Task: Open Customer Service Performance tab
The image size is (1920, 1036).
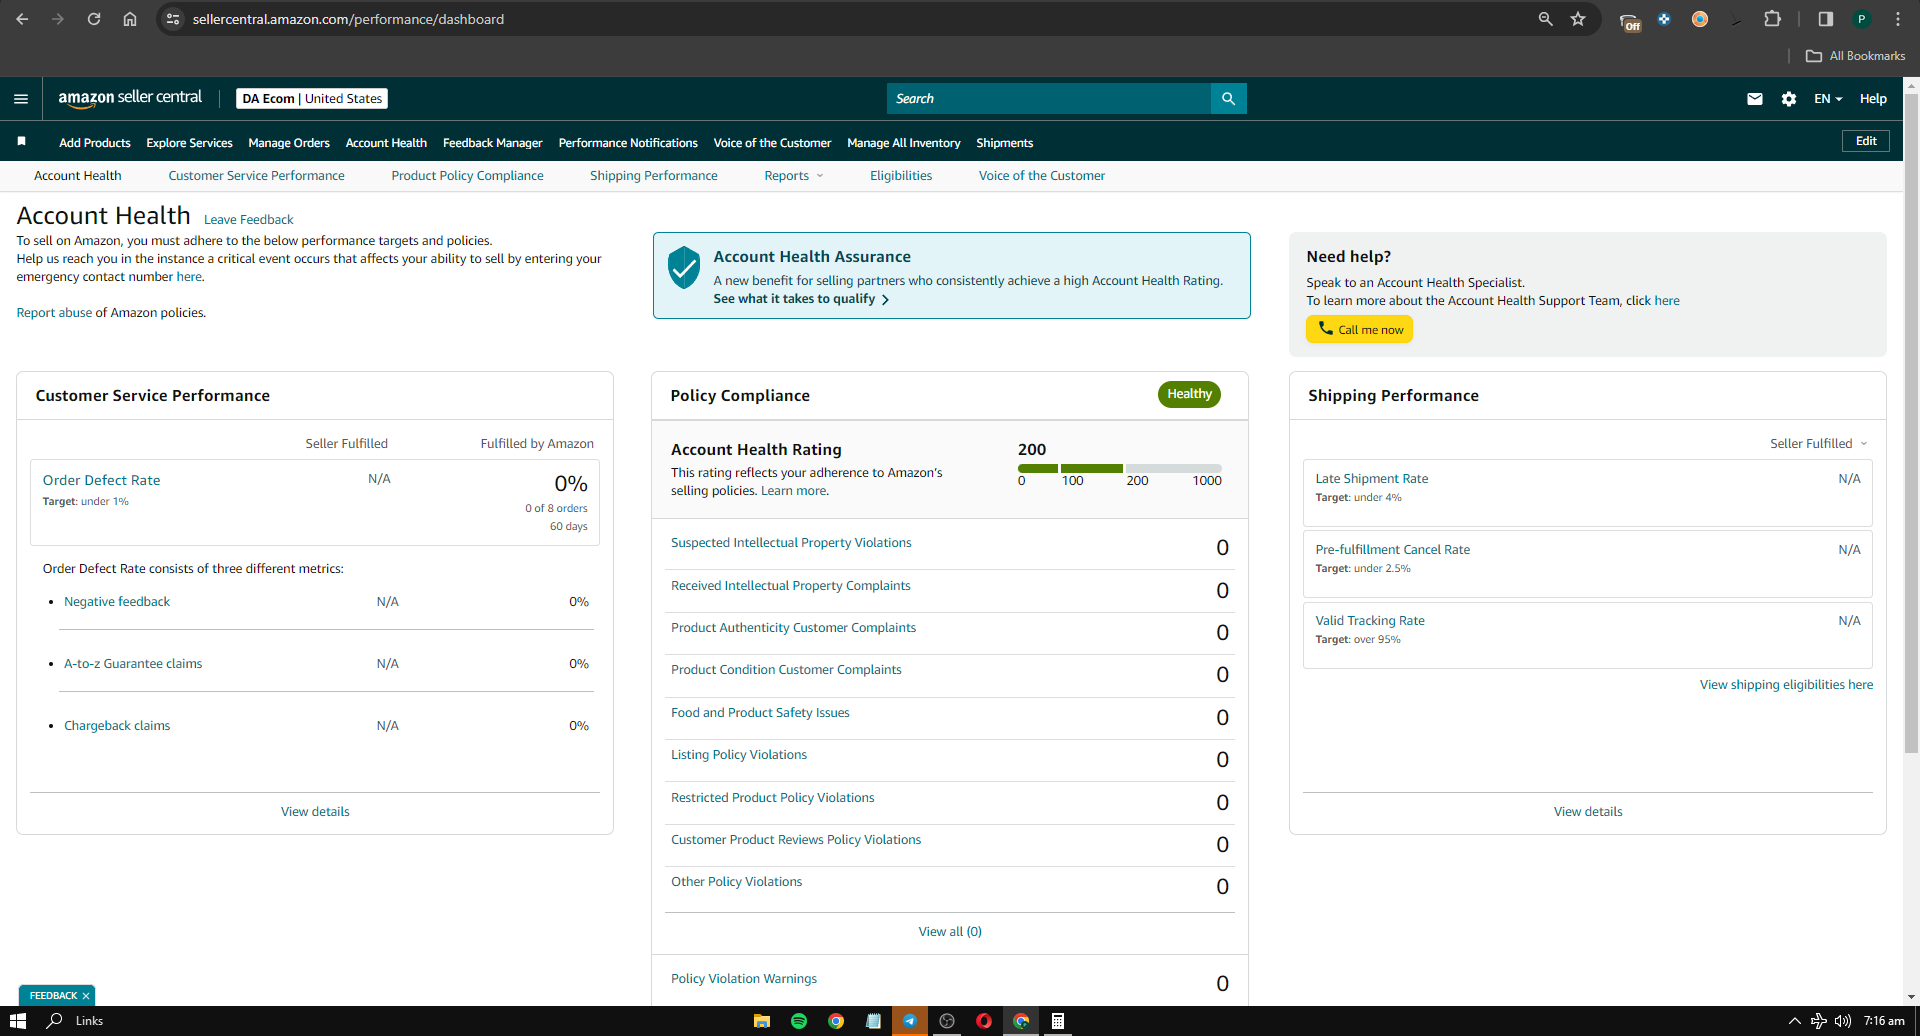Action: point(256,176)
